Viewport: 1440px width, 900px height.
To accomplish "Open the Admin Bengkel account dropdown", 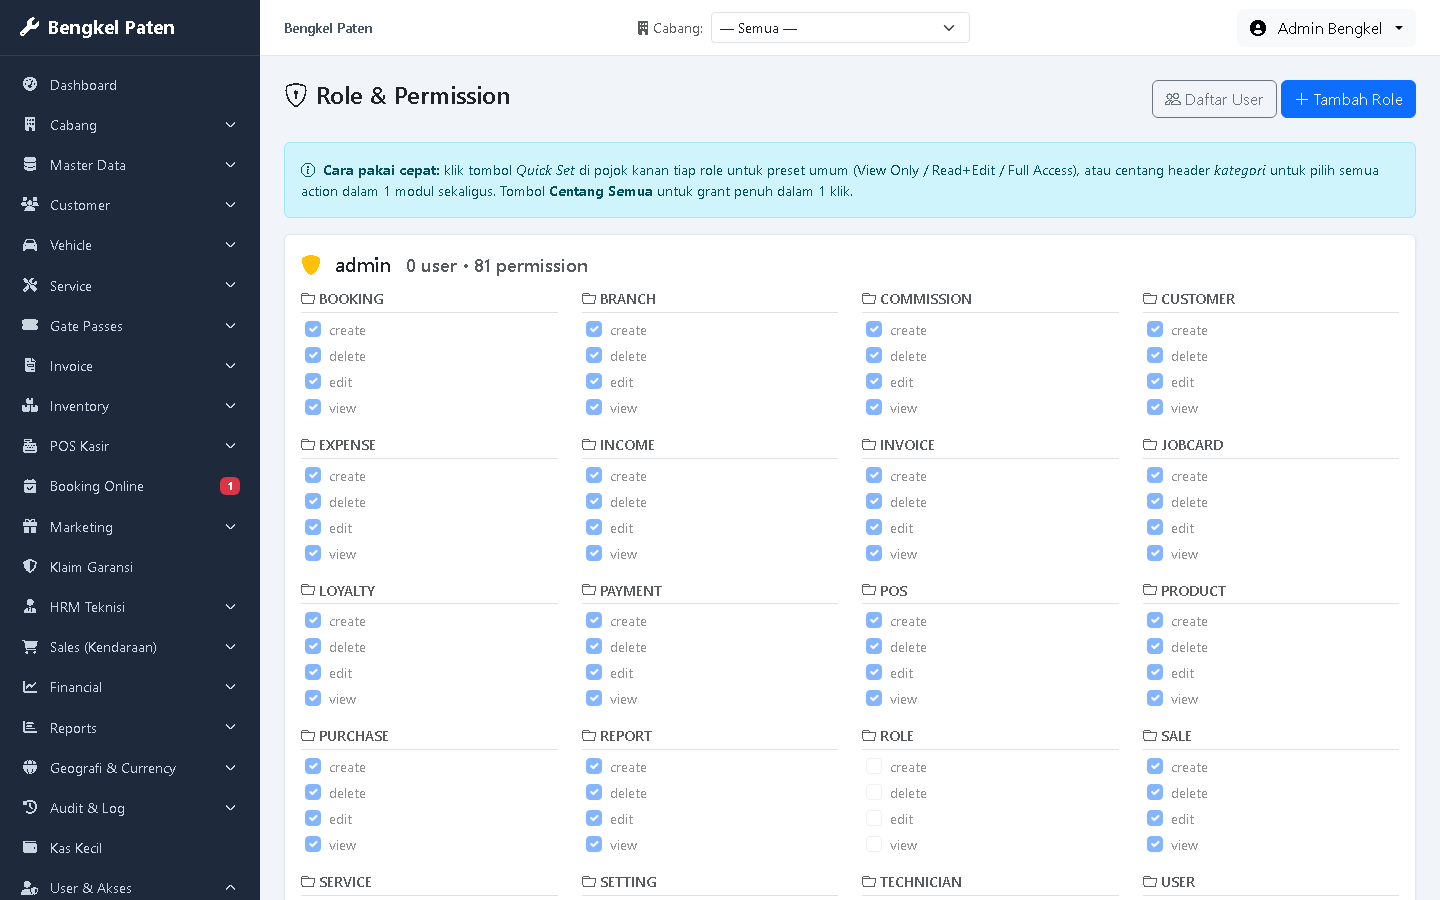I will click(1327, 28).
